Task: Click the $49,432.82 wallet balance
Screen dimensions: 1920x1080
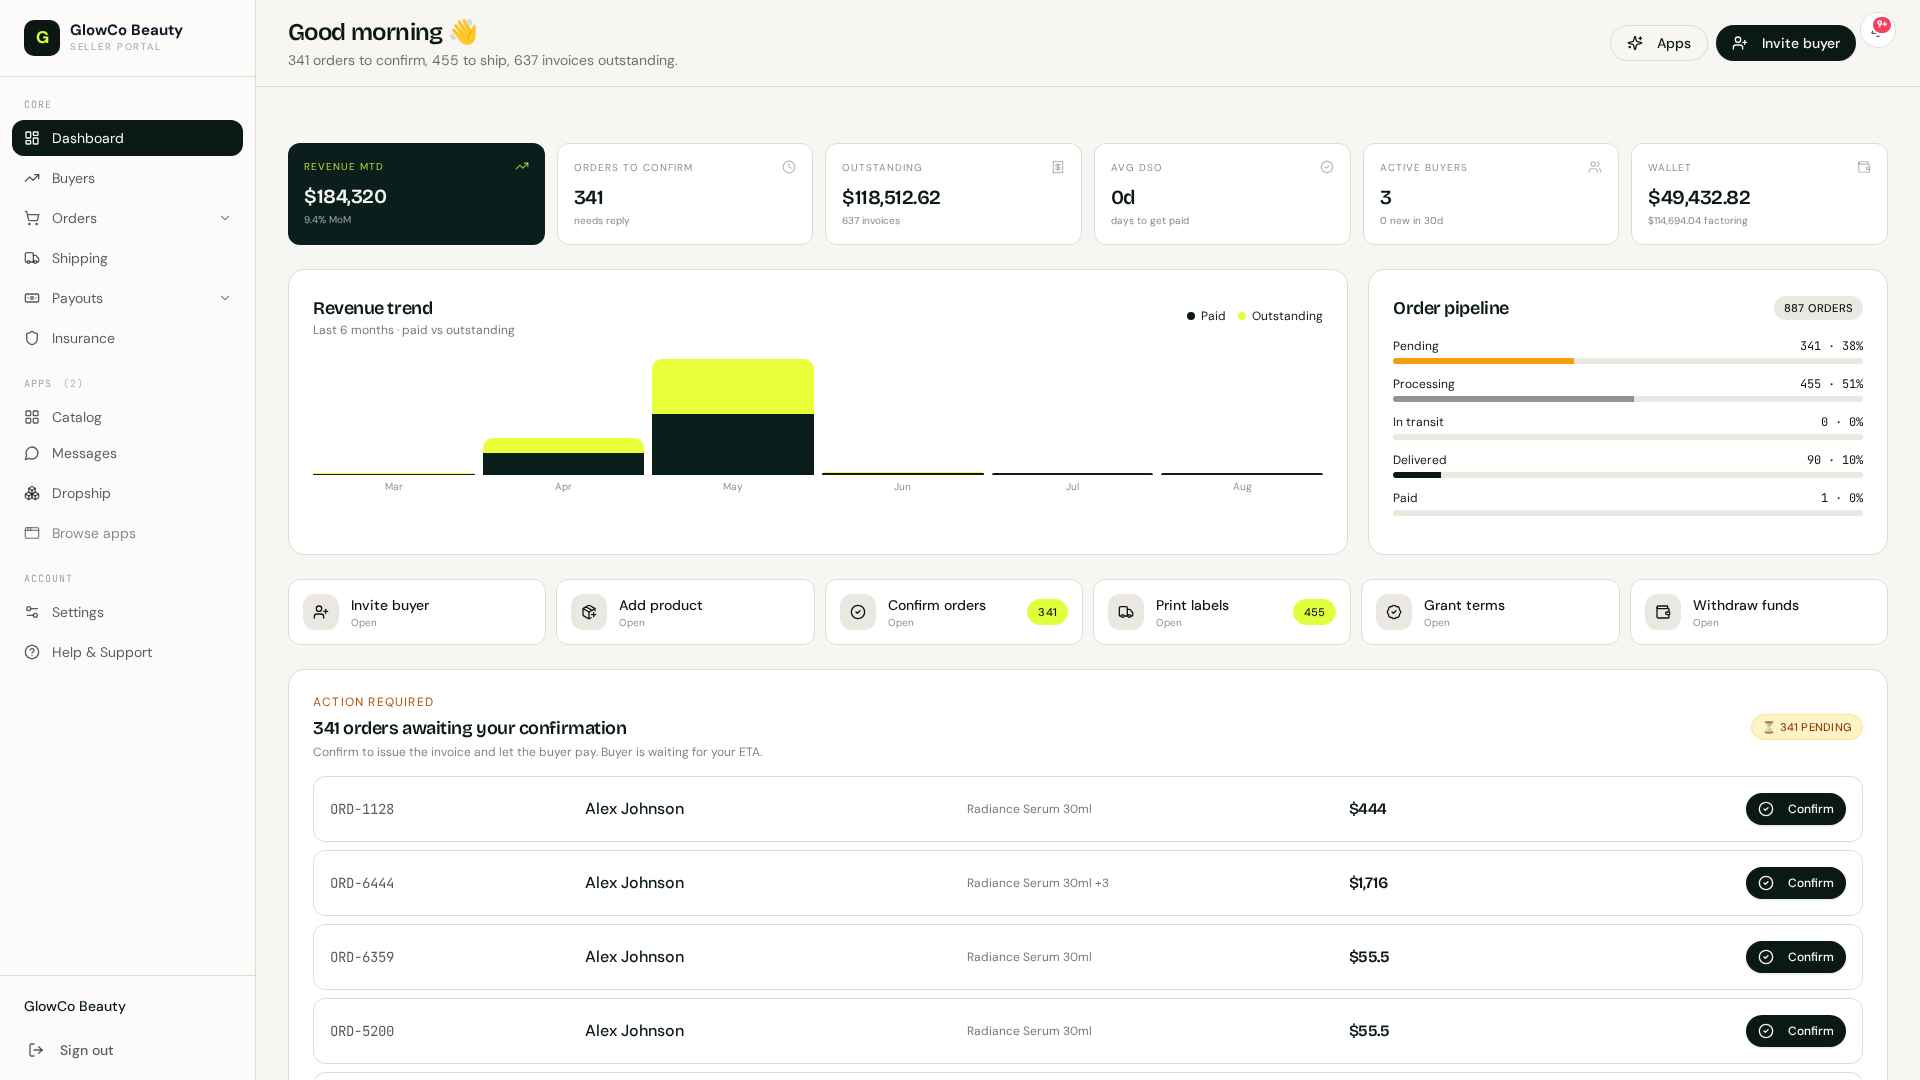Action: [x=1699, y=197]
